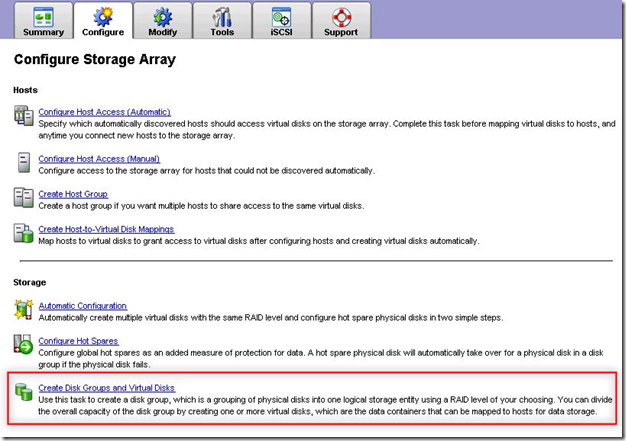Viewport: 626px width, 441px height.
Task: Click the 'Configure Storage Array' heading
Action: [95, 59]
